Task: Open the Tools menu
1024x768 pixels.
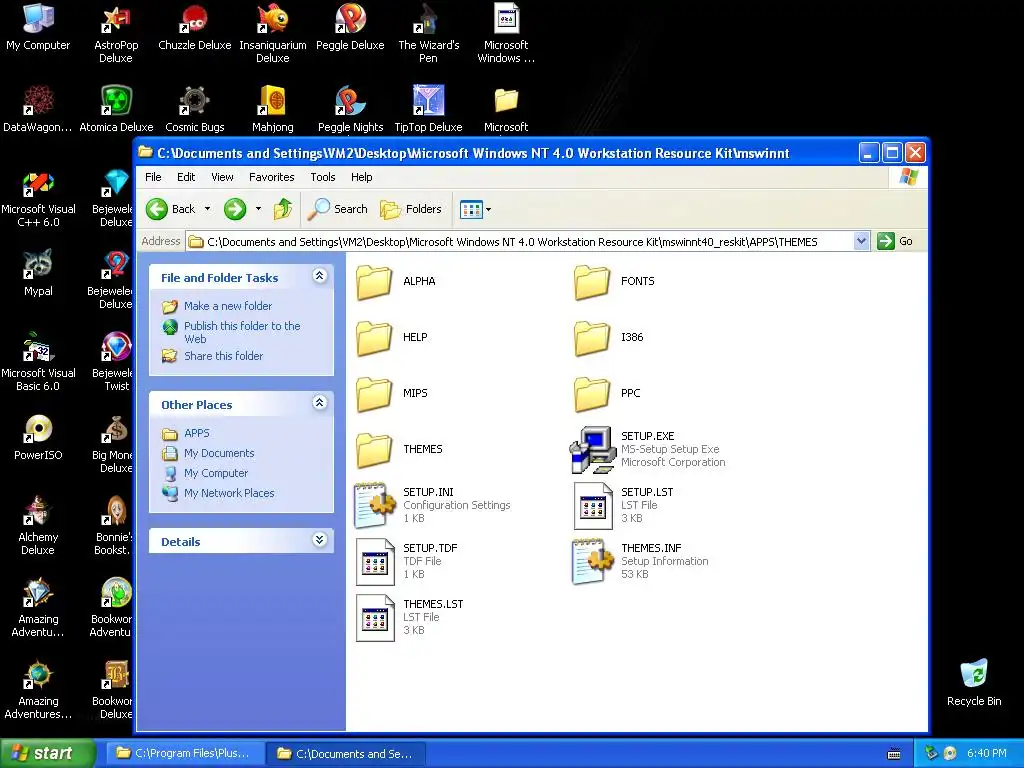Action: pyautogui.click(x=323, y=177)
